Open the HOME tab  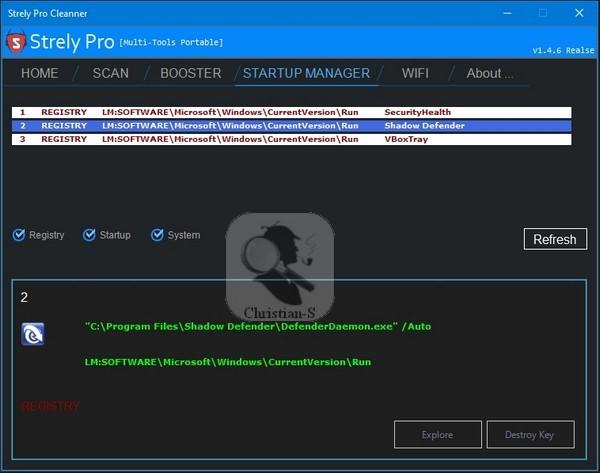click(40, 73)
